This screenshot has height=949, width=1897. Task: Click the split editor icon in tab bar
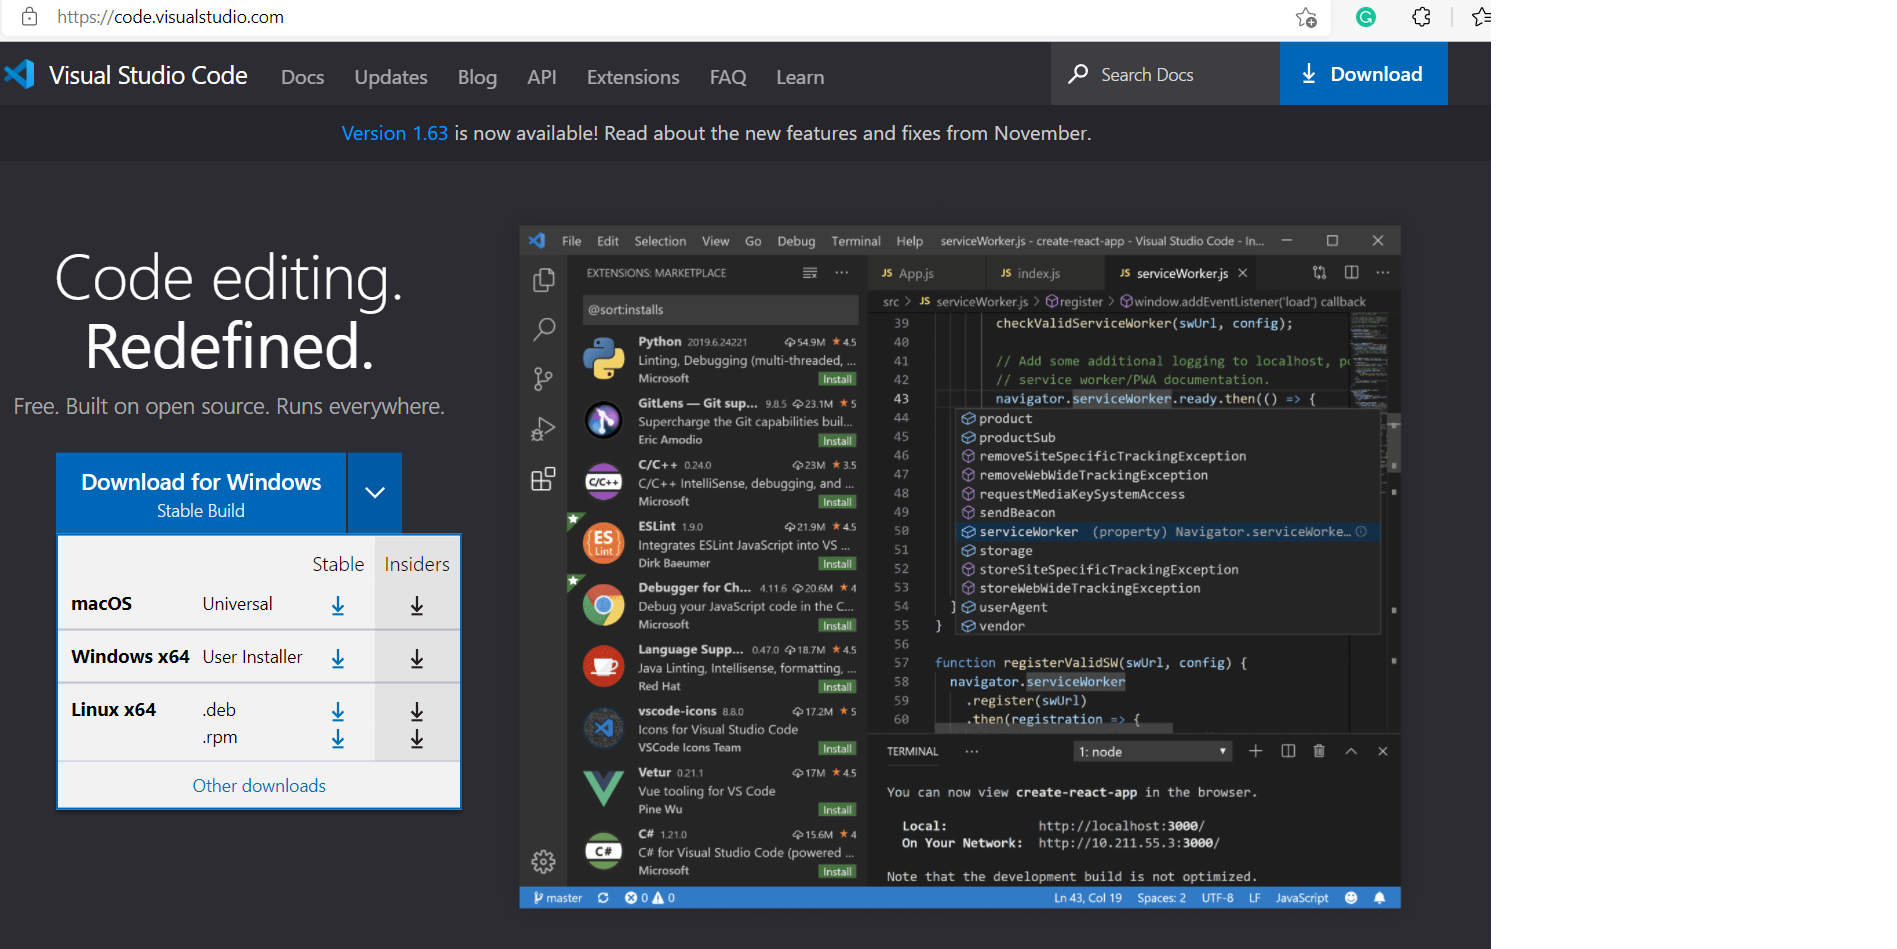click(1351, 272)
